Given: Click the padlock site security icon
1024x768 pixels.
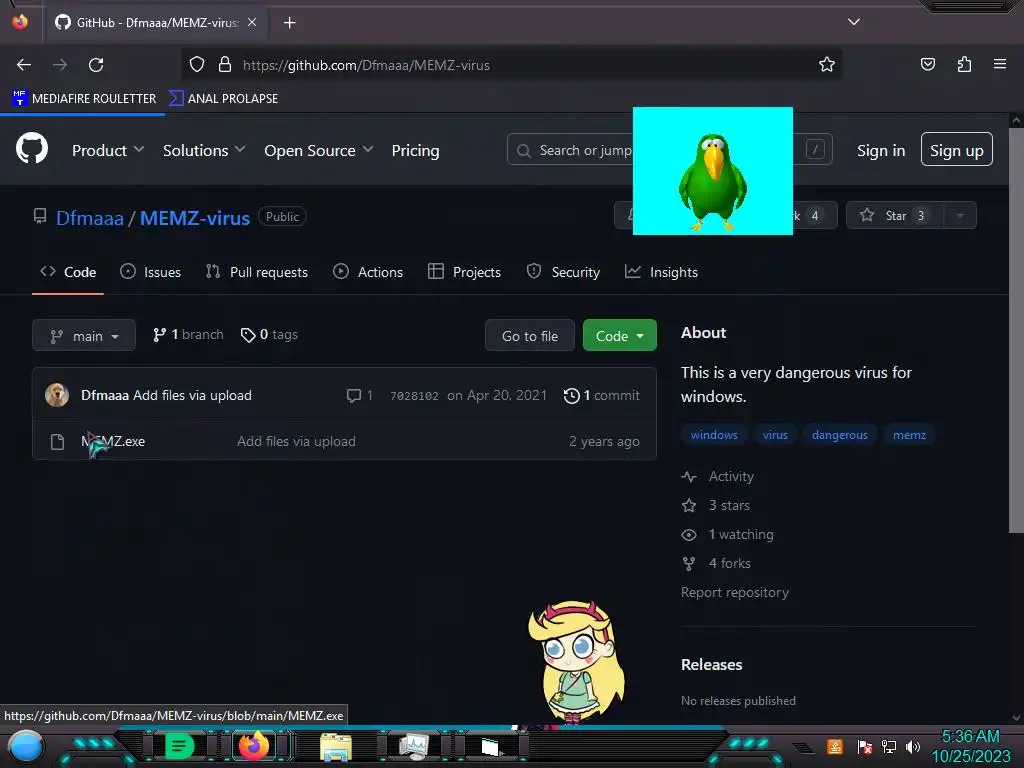Looking at the screenshot, I should pos(225,65).
